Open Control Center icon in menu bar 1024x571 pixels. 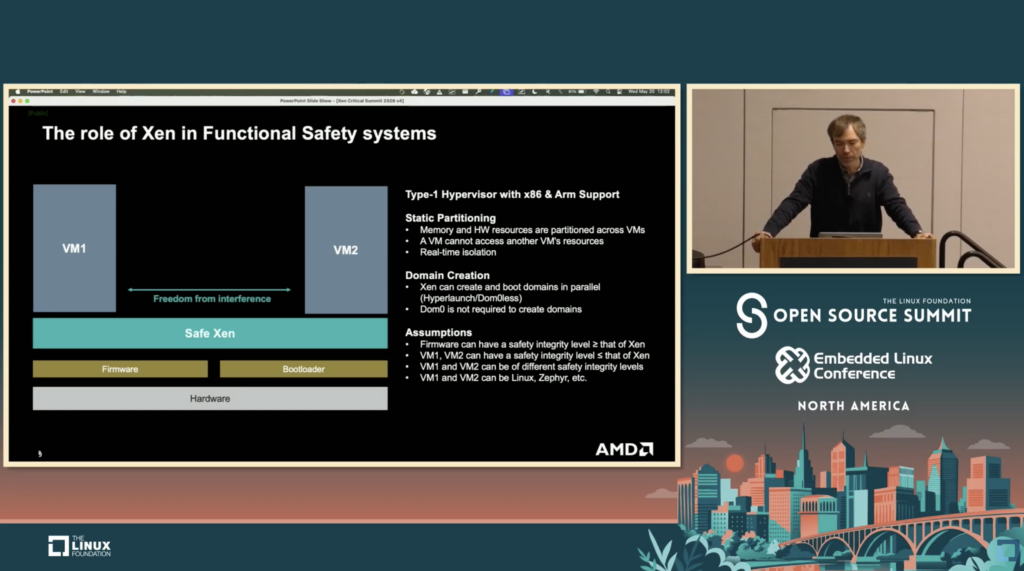click(619, 91)
